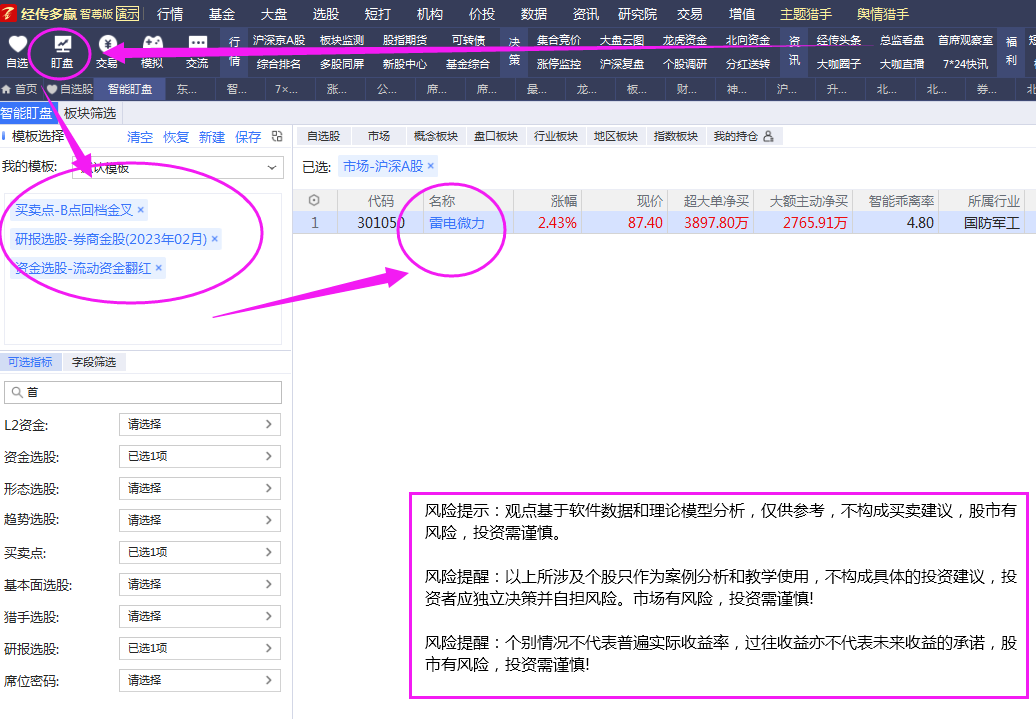The height and width of the screenshot is (719, 1036).
Task: Remove the 买卖点-B点回档金叉 condition tag
Action: [x=140, y=210]
